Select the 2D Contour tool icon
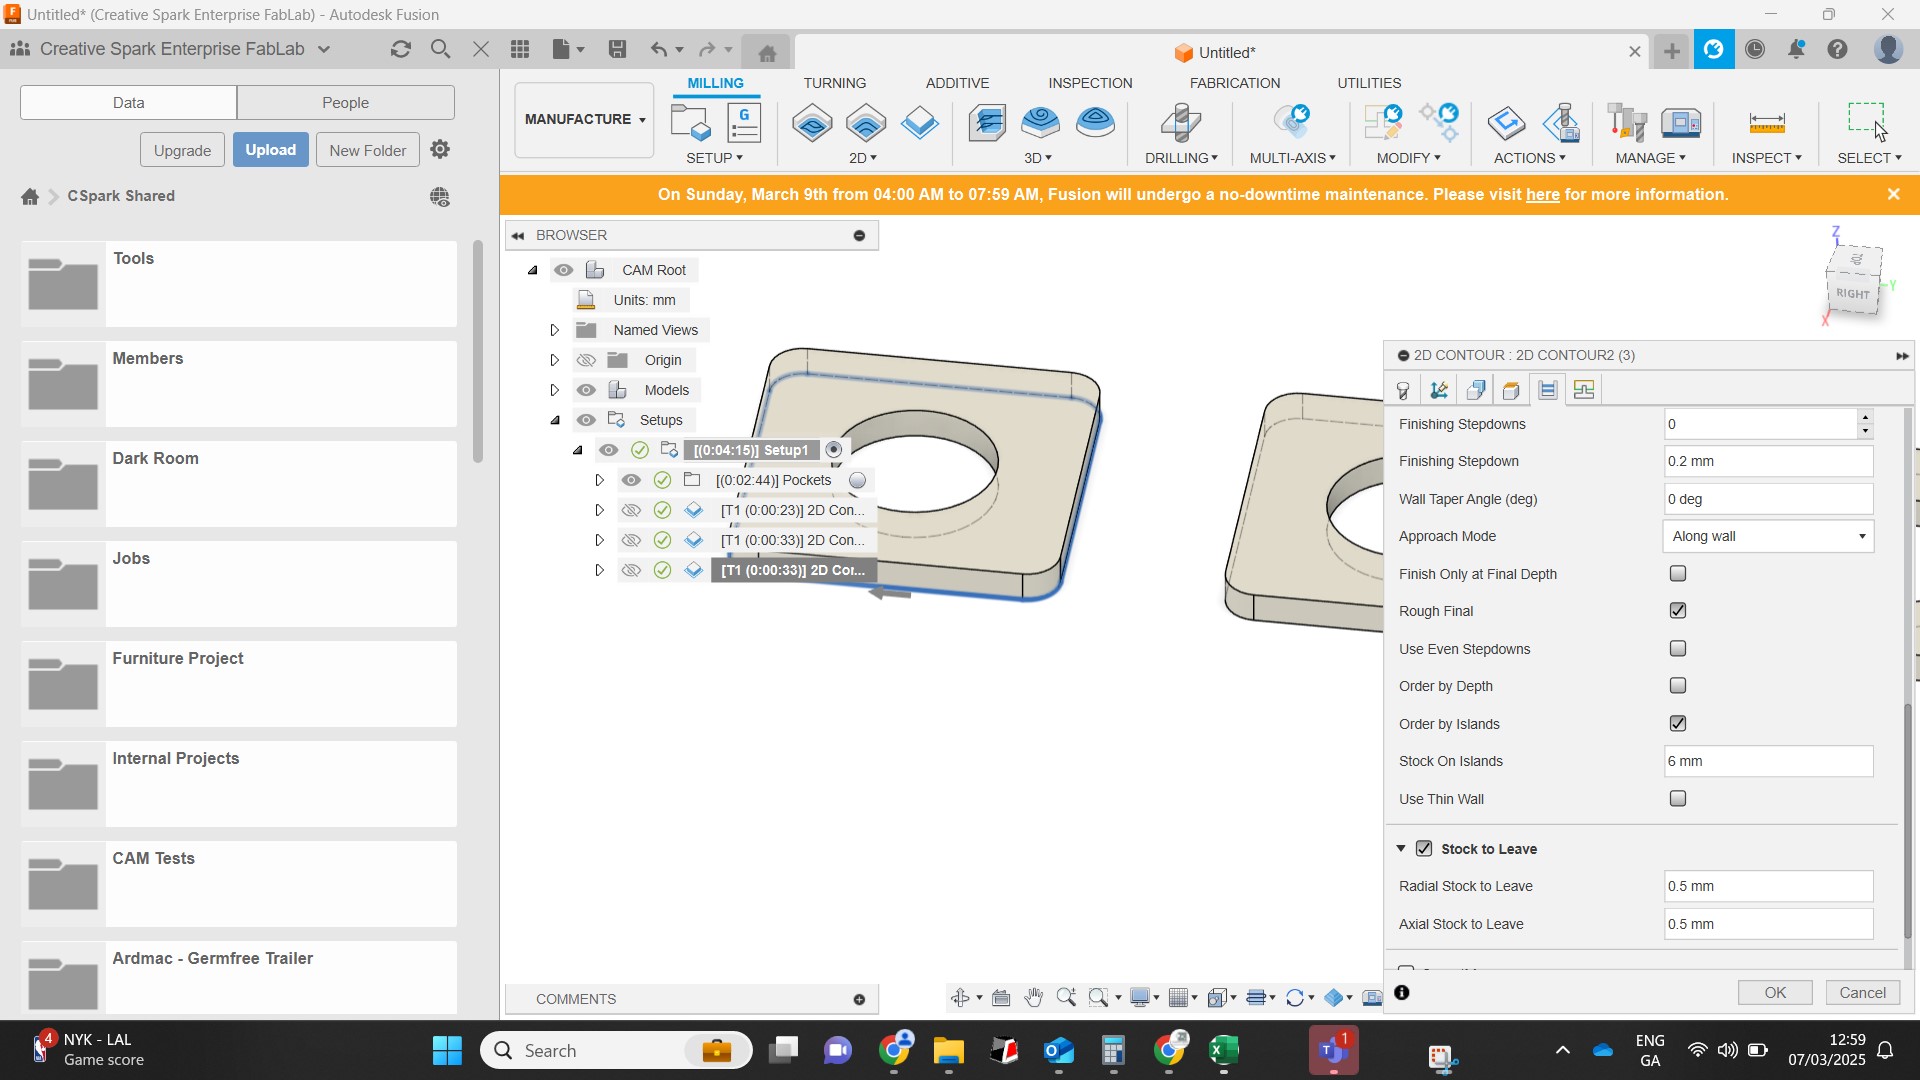The height and width of the screenshot is (1080, 1920). [919, 123]
